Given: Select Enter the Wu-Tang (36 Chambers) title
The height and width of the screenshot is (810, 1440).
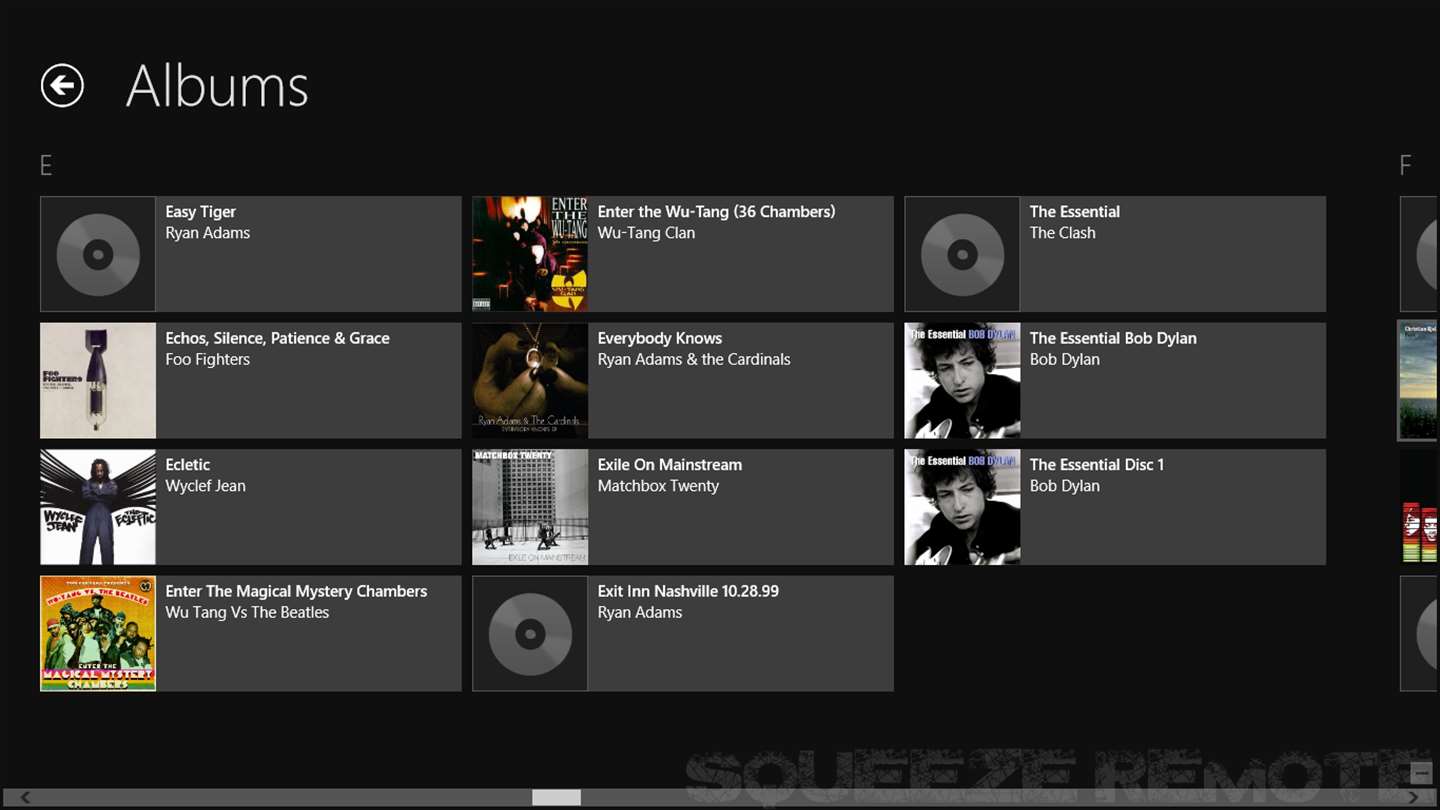Looking at the screenshot, I should click(716, 212).
